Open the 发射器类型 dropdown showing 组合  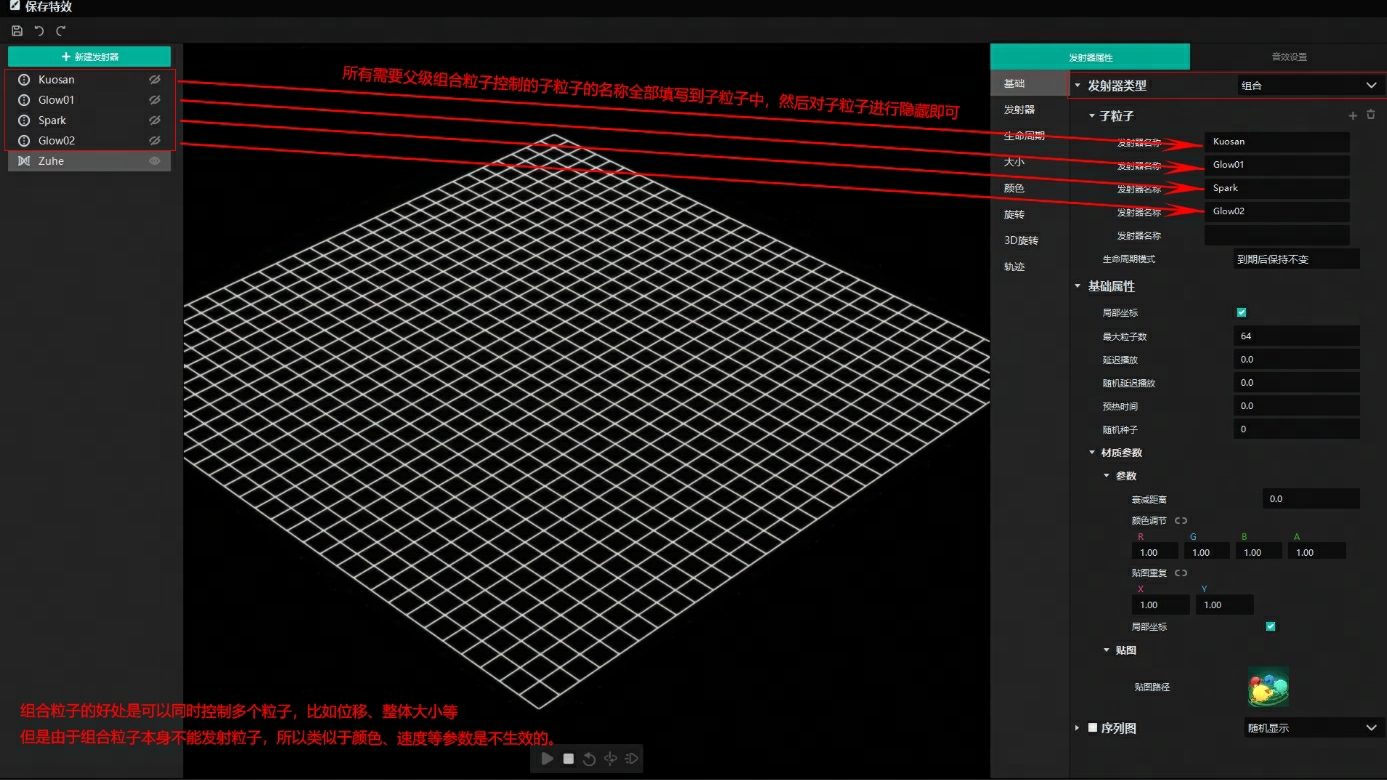click(1310, 86)
